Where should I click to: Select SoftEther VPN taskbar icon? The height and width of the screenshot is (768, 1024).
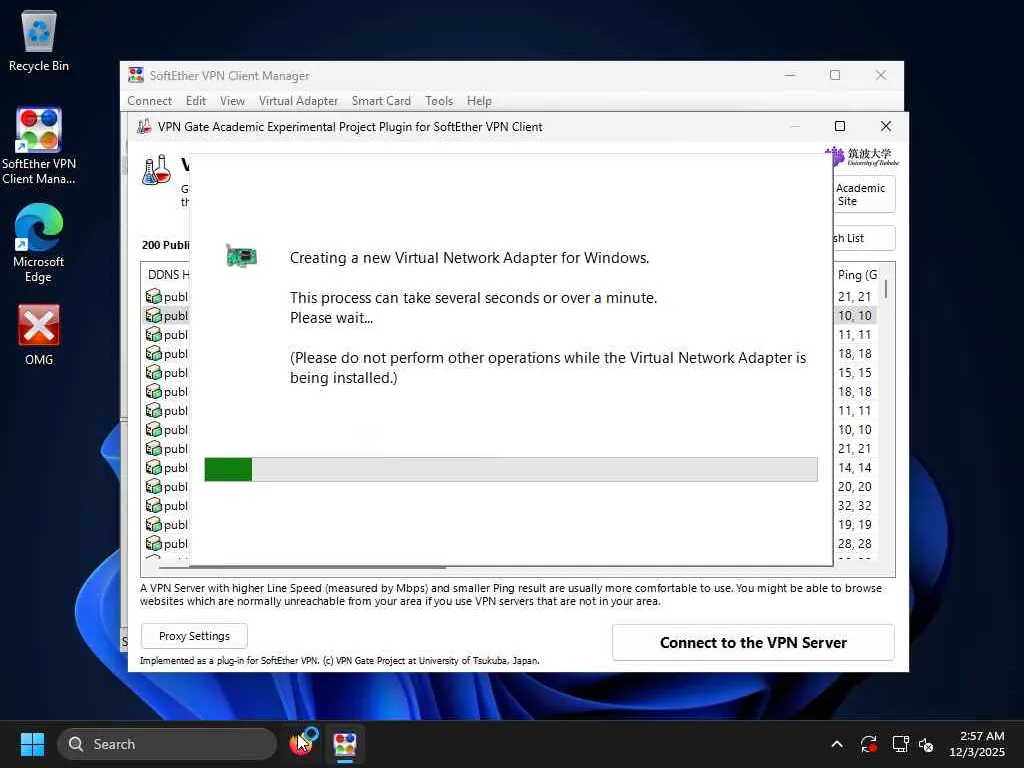tap(345, 744)
